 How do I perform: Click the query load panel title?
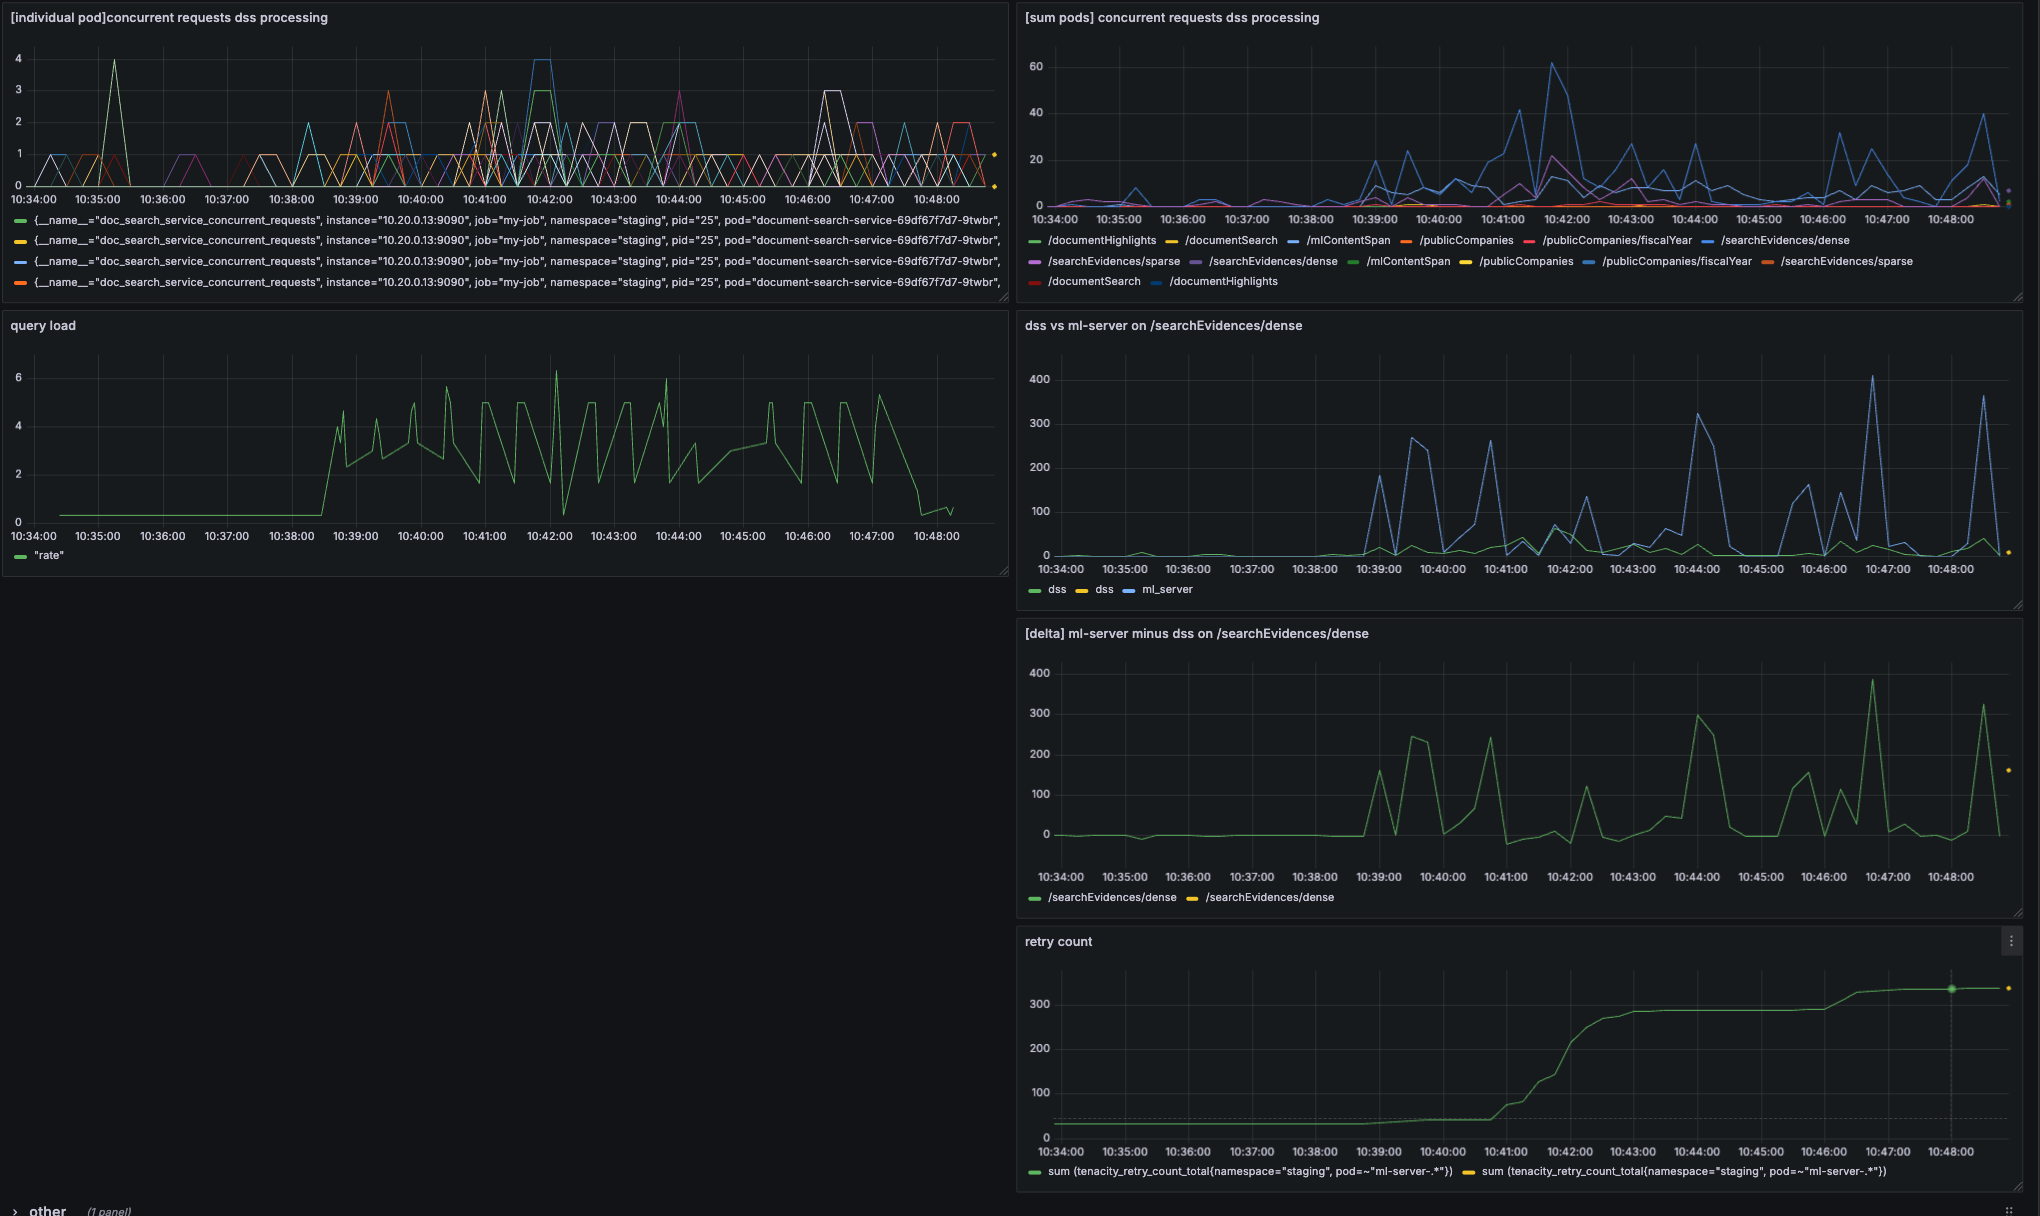43,326
